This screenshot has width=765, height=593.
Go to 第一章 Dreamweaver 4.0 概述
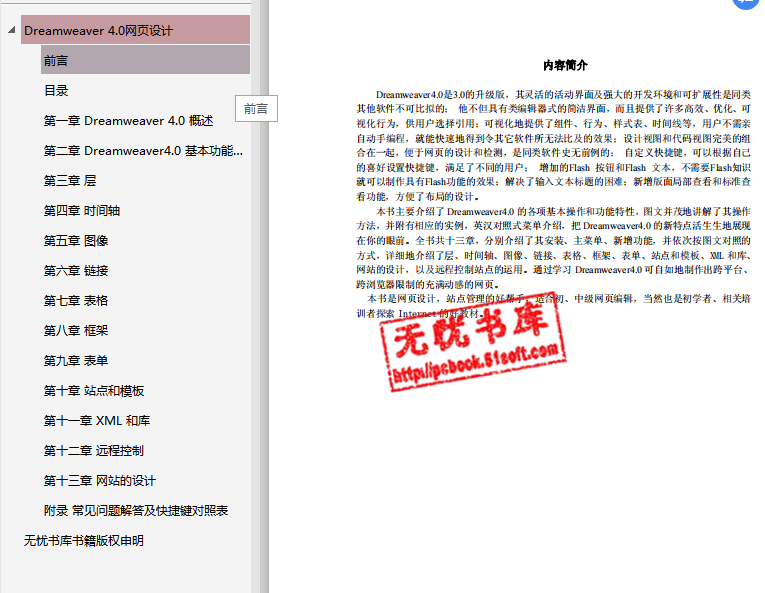point(128,121)
